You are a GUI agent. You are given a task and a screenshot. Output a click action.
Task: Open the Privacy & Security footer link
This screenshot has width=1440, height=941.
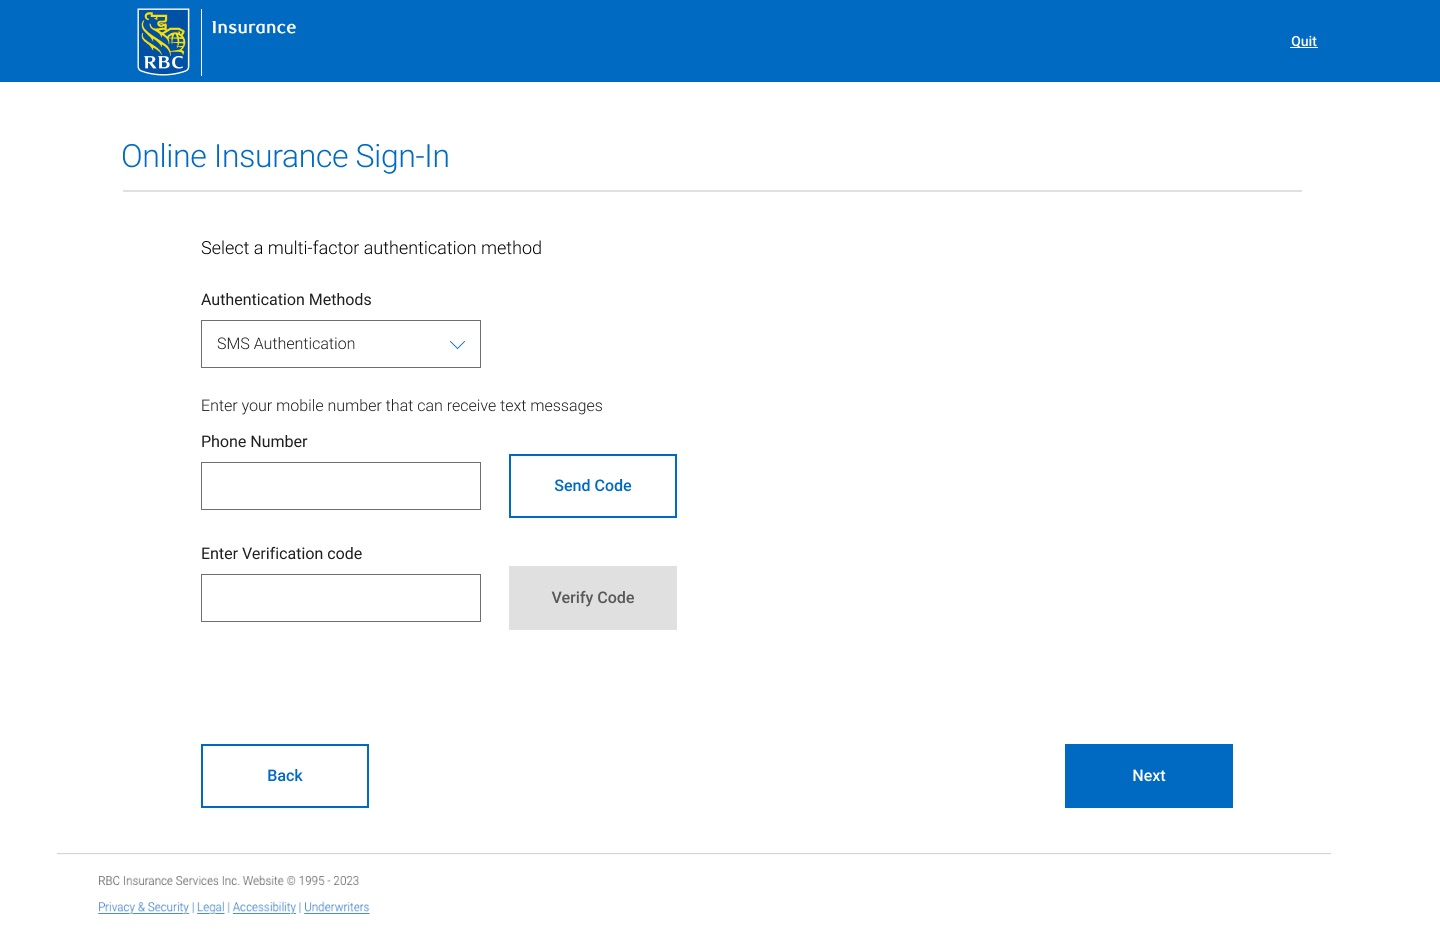pyautogui.click(x=143, y=907)
